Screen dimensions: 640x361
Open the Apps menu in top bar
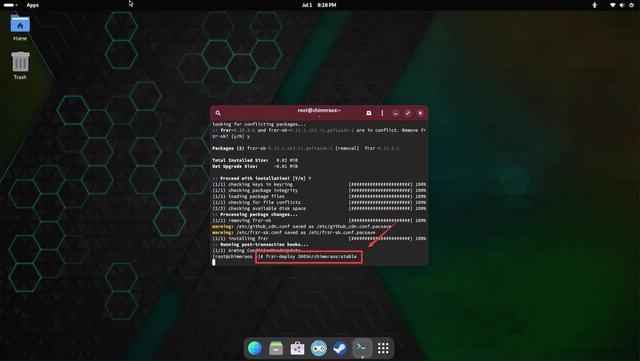coord(33,5)
